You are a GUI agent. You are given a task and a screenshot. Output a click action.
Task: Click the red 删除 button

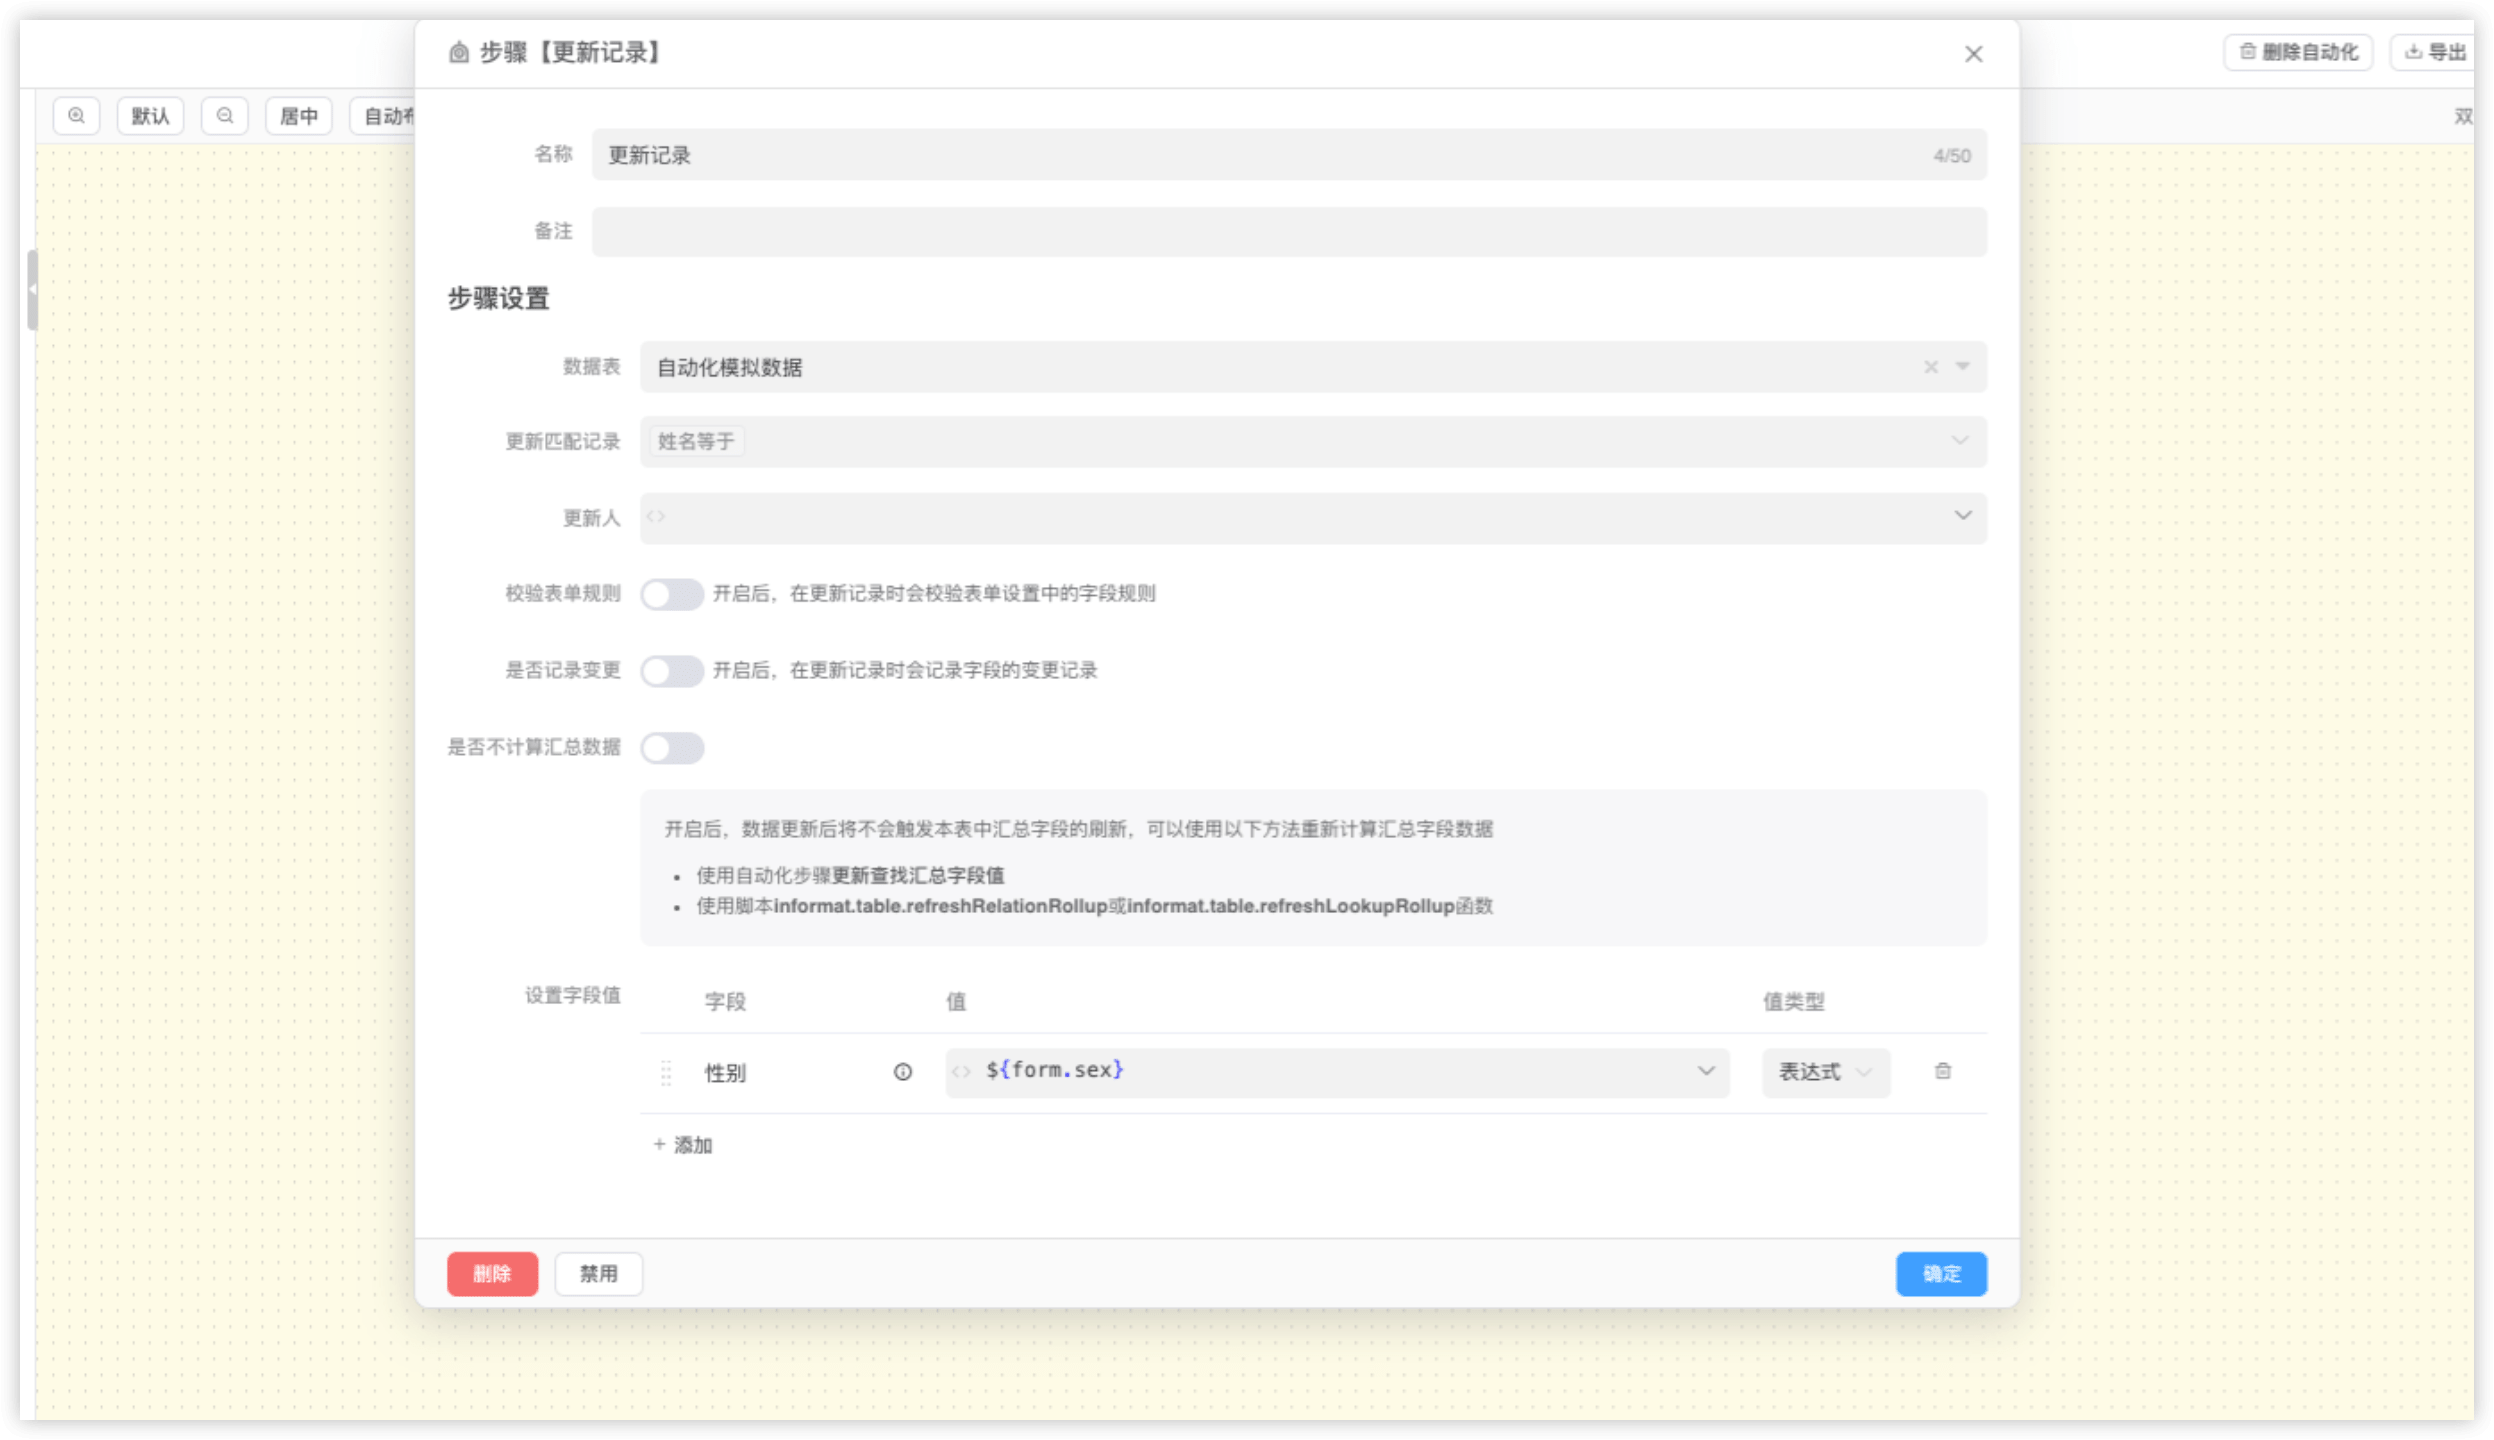pyautogui.click(x=492, y=1274)
